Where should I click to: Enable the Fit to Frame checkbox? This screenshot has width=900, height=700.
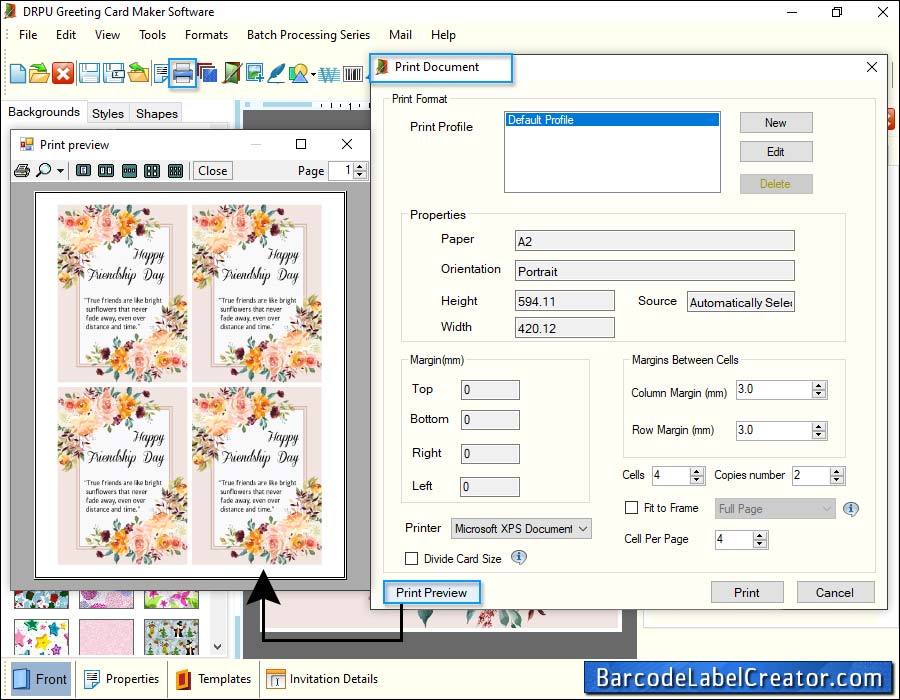pos(631,509)
